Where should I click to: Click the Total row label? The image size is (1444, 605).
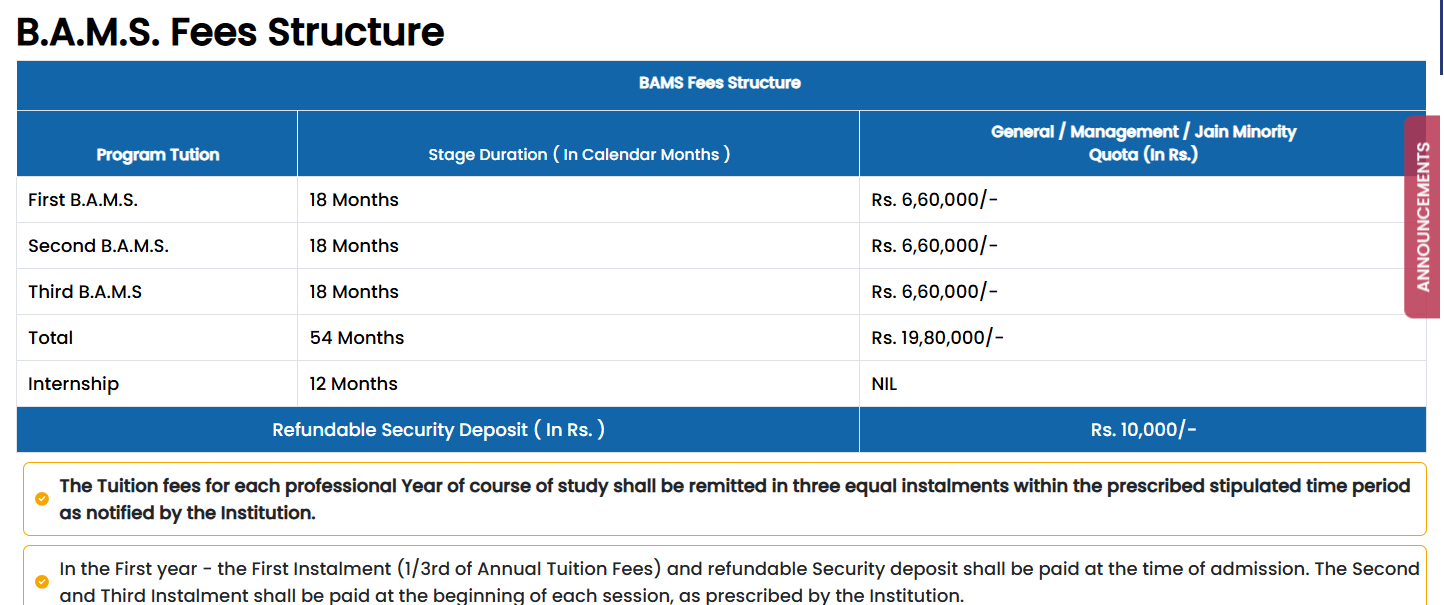coord(51,338)
